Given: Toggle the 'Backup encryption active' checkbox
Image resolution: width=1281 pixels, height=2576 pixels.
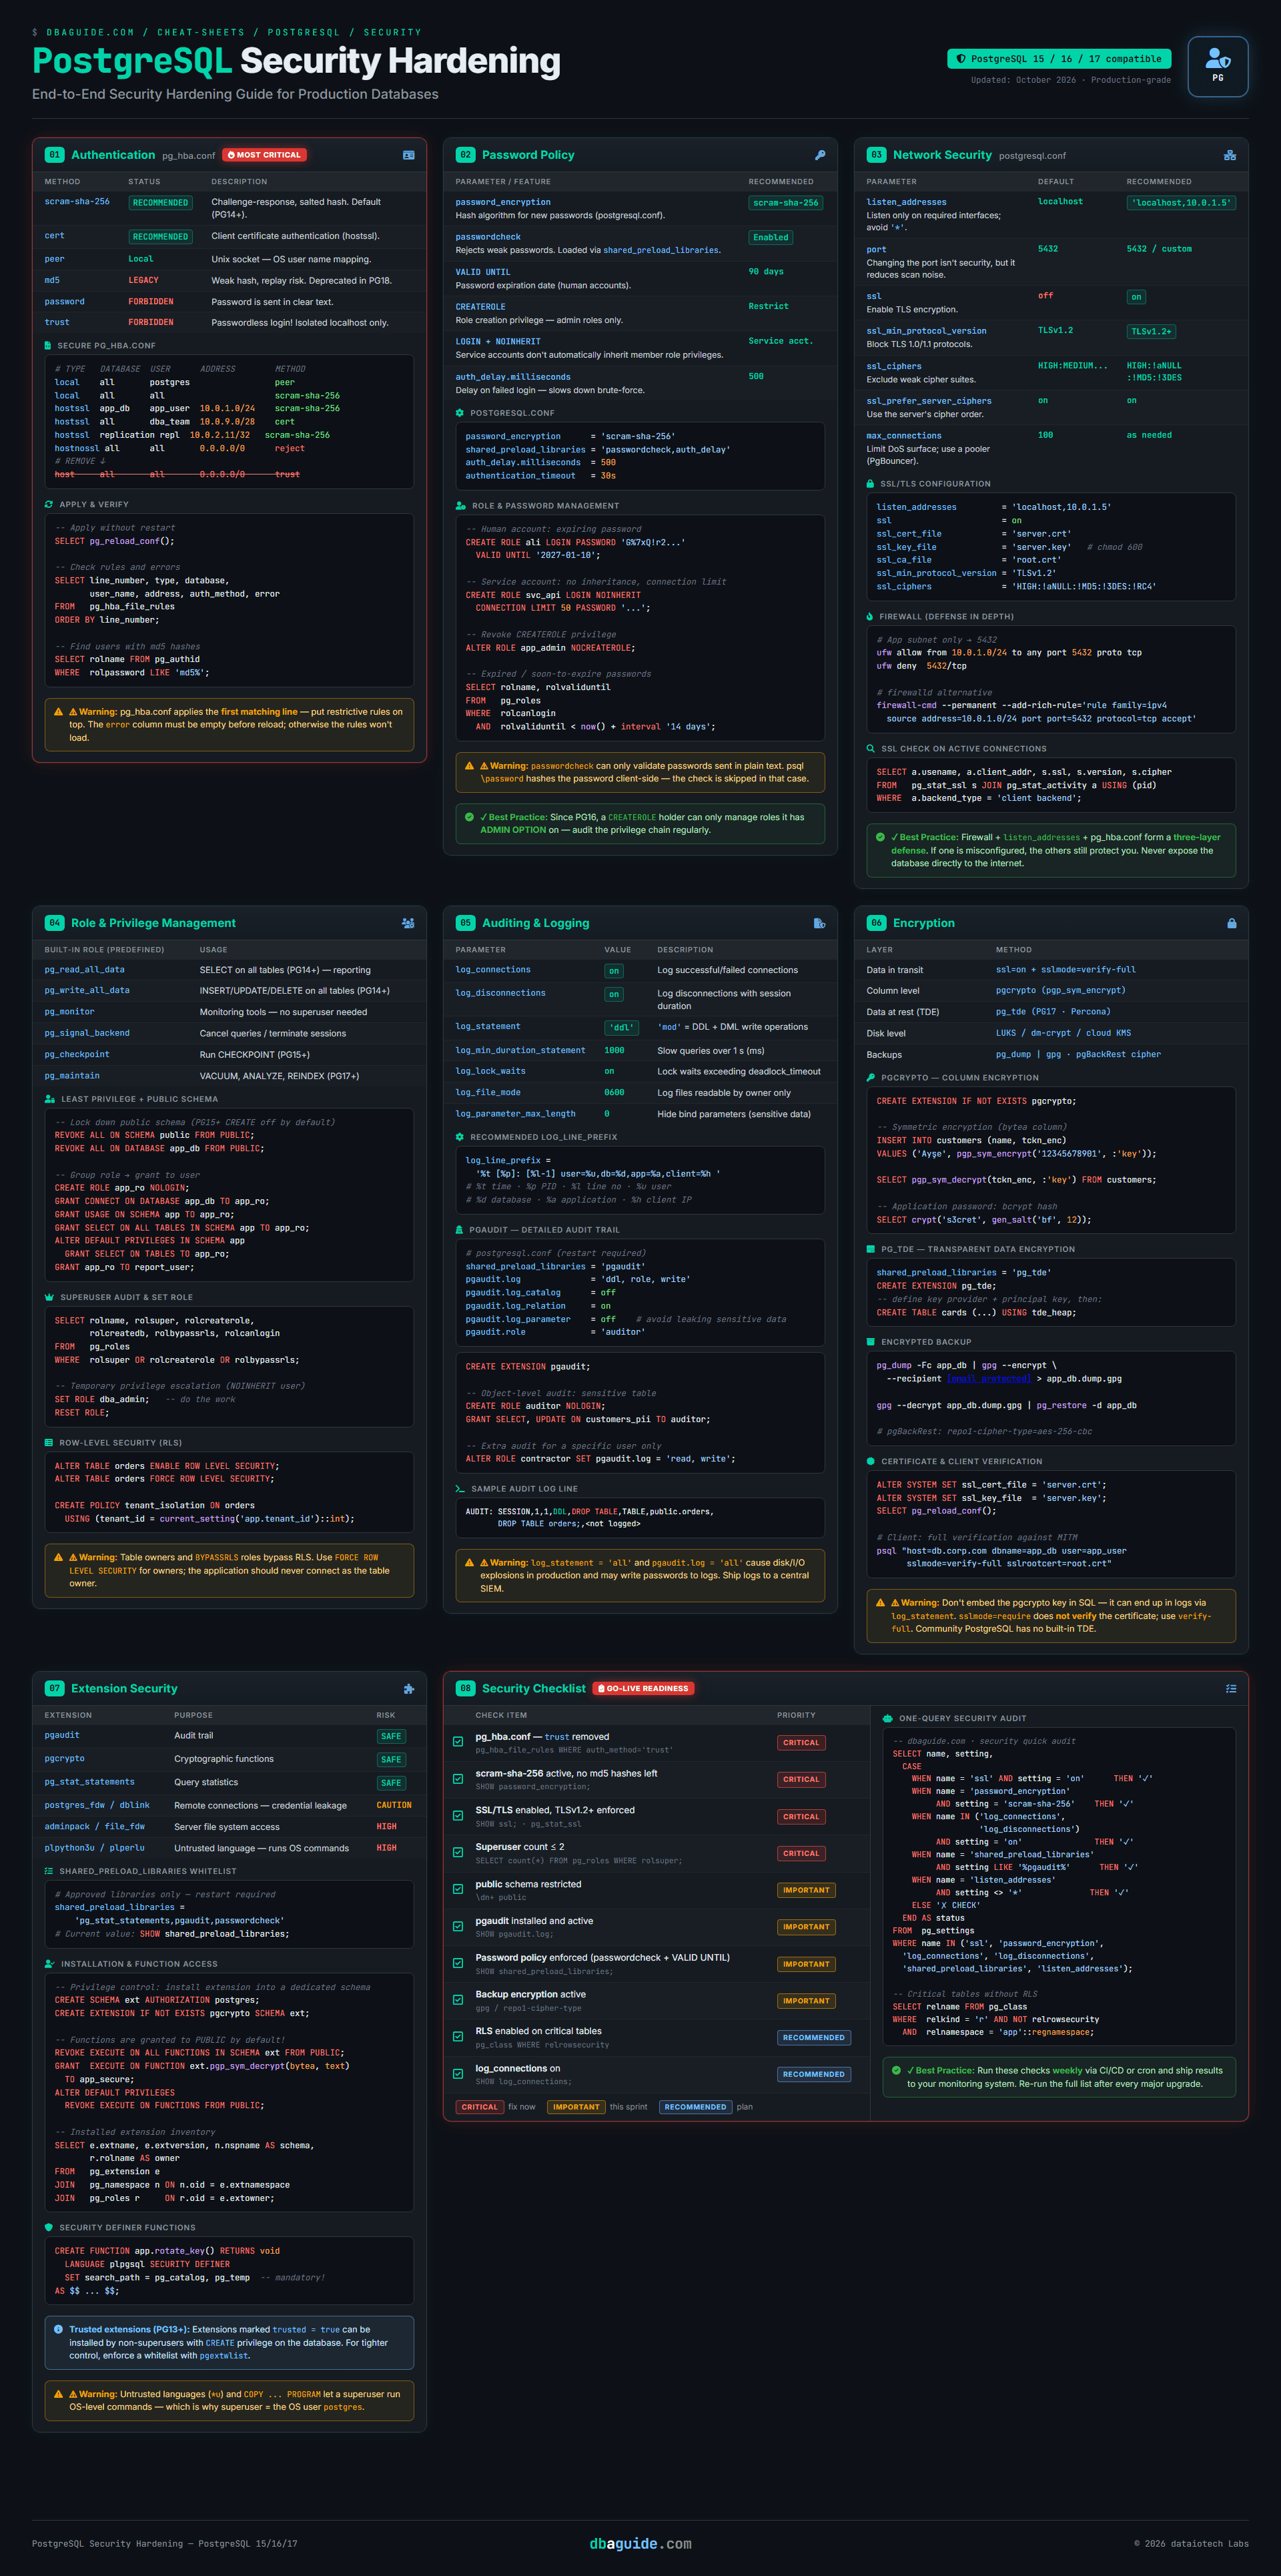Looking at the screenshot, I should point(458,1999).
